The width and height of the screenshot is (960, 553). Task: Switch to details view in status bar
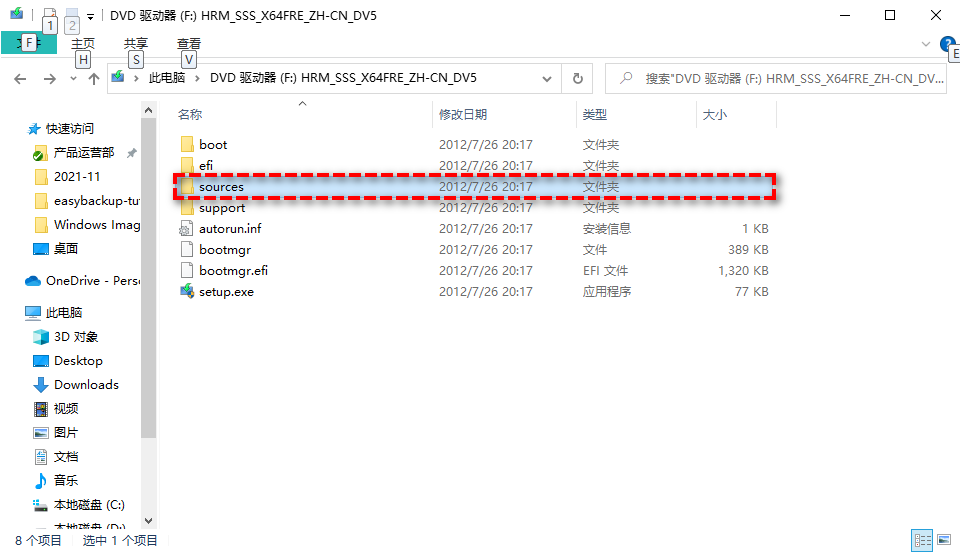[x=922, y=541]
